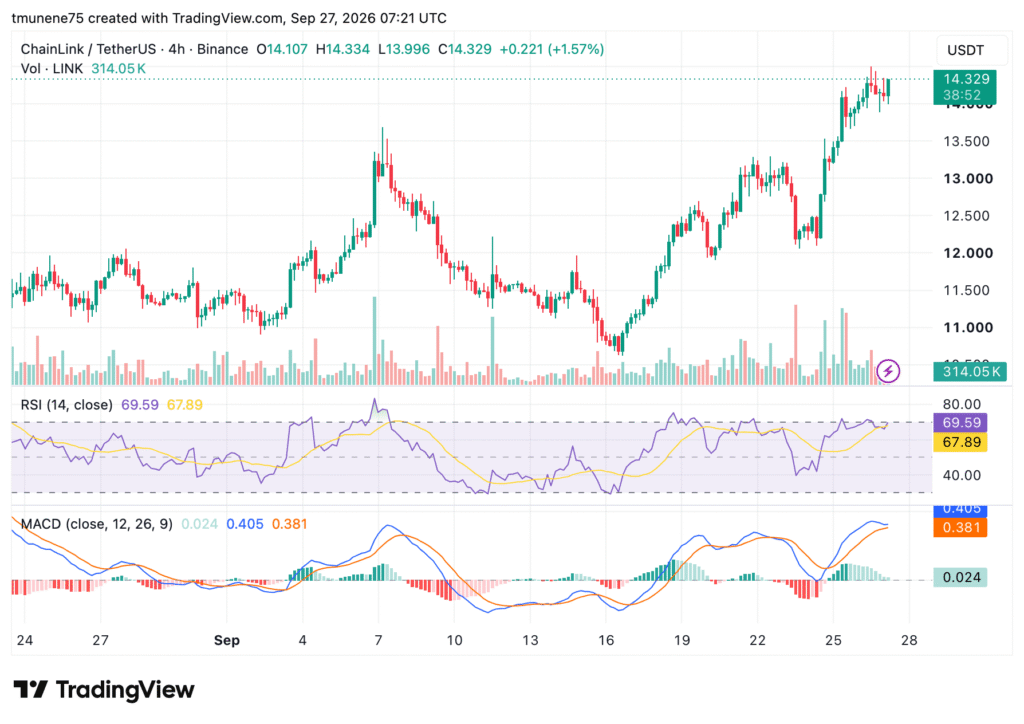
Task: Click the 12.500 price axis label
Action: [967, 216]
